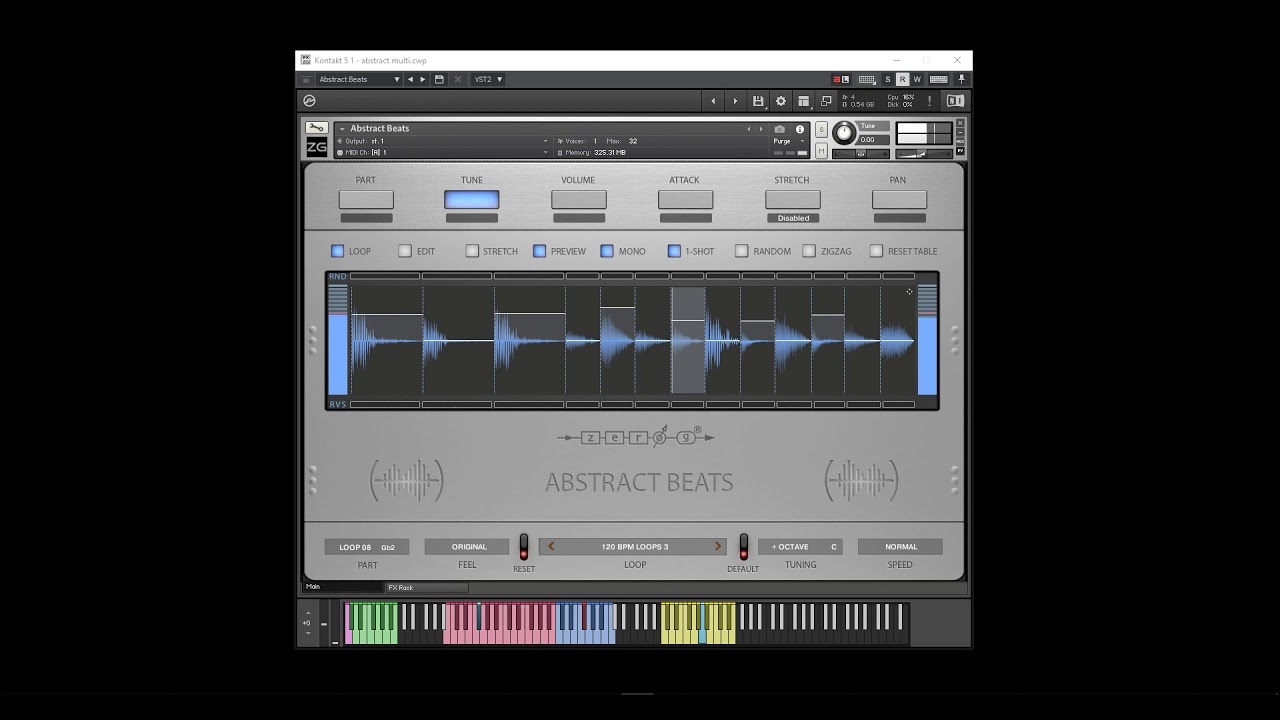Enable the ZIGZAG checkbox

(x=809, y=251)
